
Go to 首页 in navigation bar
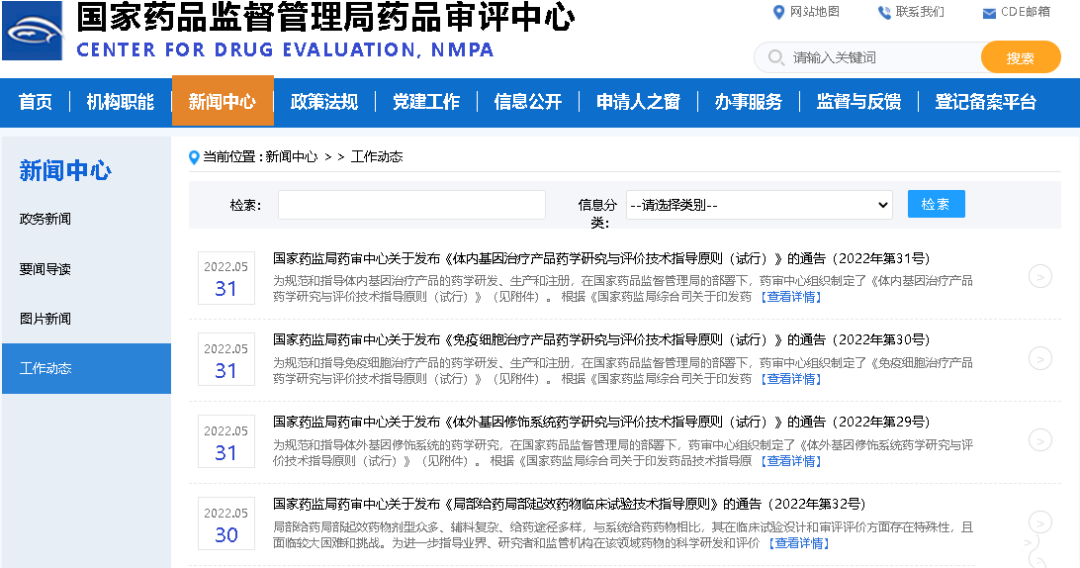tap(35, 102)
